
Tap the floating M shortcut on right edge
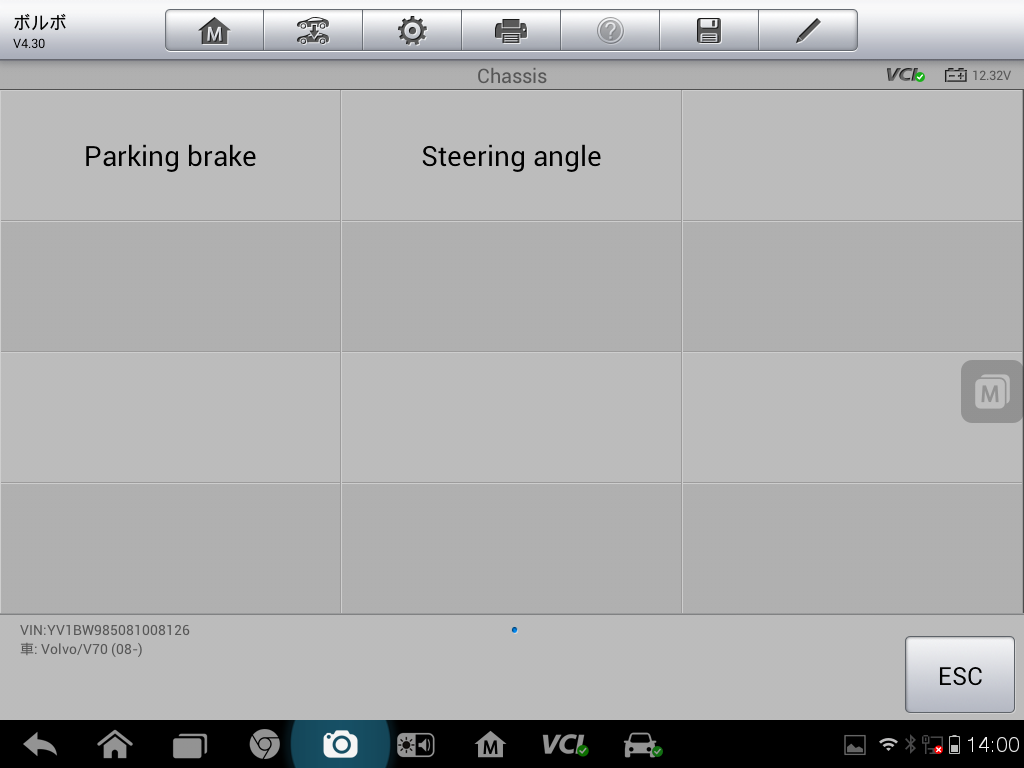[991, 392]
